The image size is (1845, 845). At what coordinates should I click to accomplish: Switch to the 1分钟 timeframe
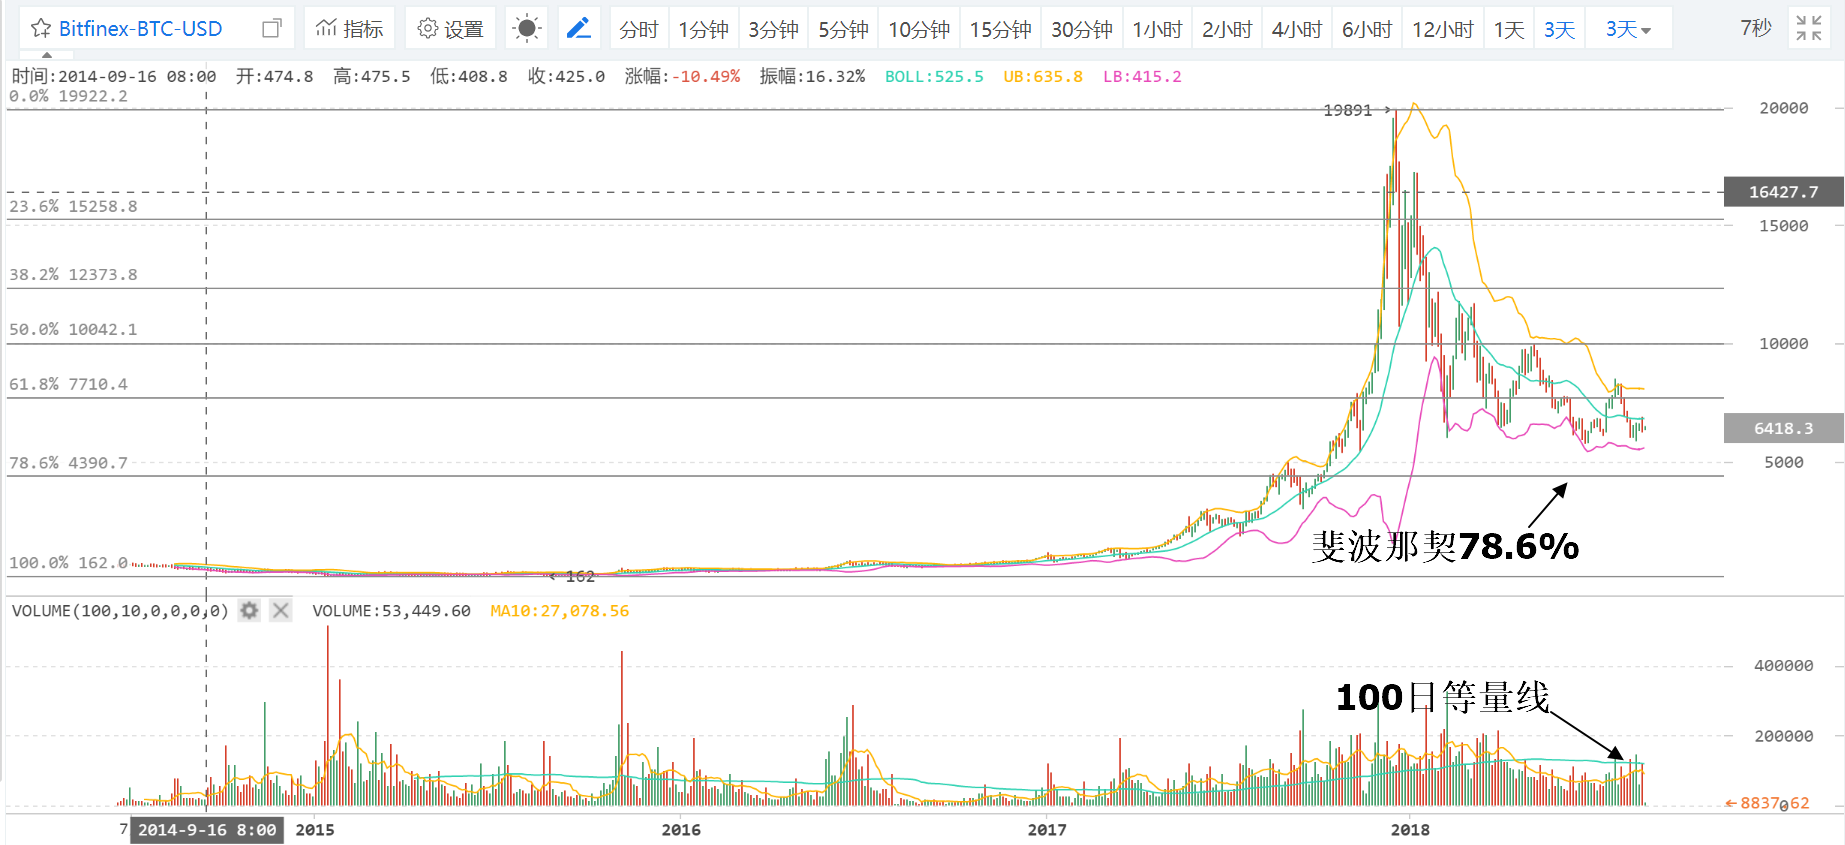click(703, 29)
